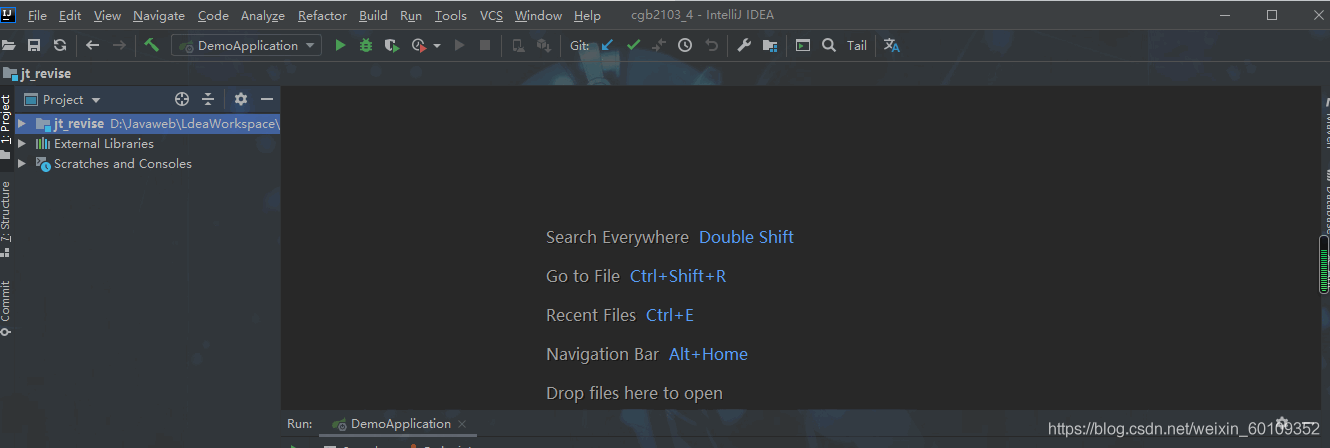Click the Synchronize refresh icon
The height and width of the screenshot is (448, 1330).
click(x=60, y=45)
